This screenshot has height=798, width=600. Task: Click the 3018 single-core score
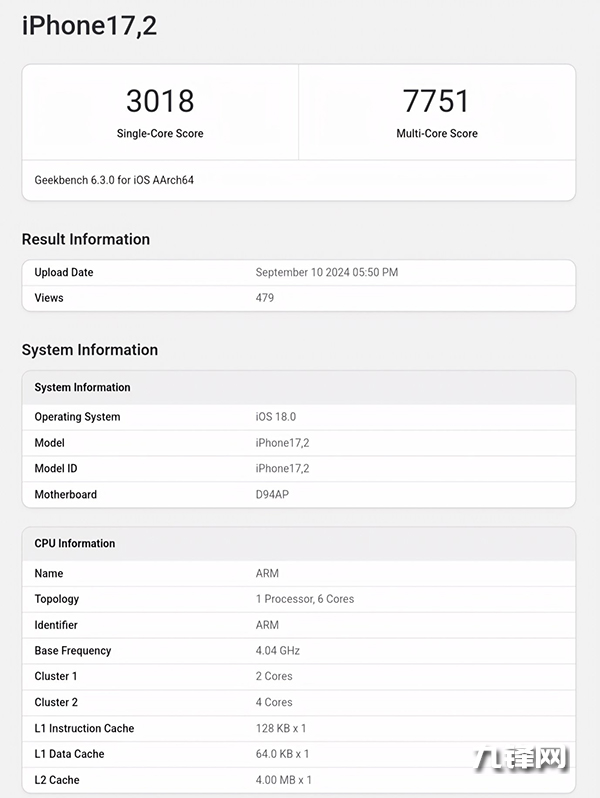tap(160, 101)
